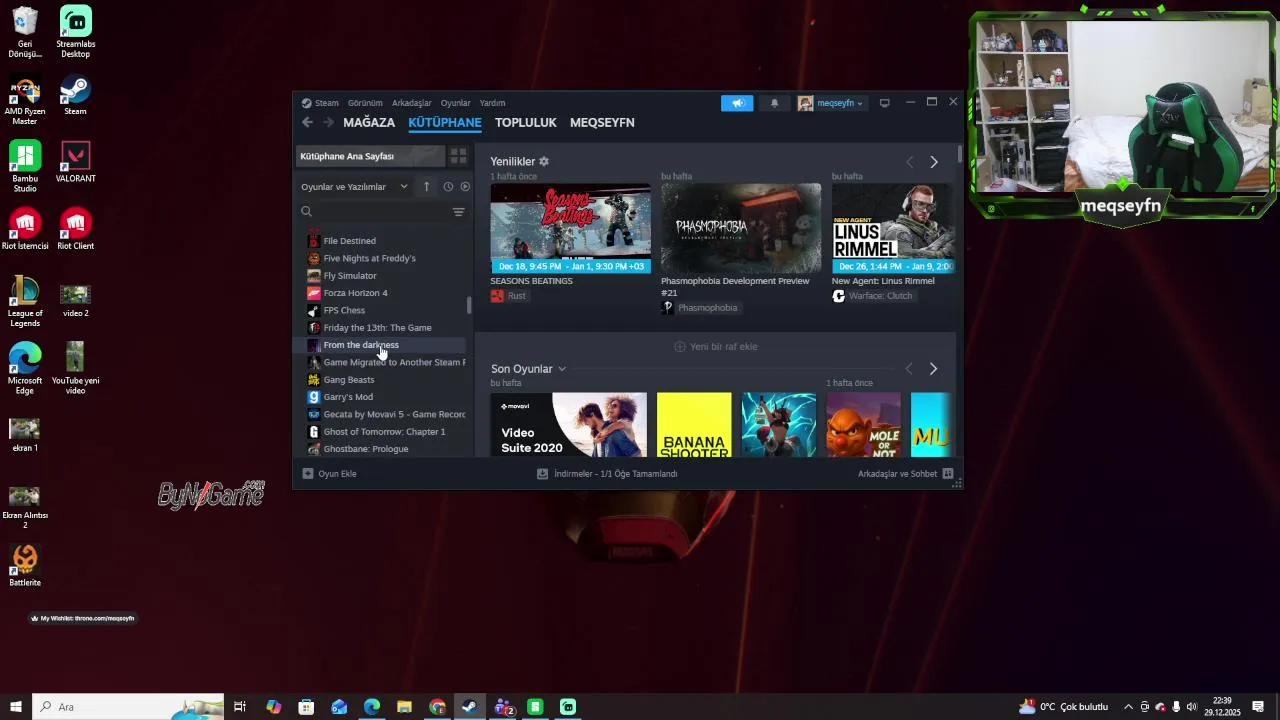The width and height of the screenshot is (1280, 720).
Task: Open Steam notifications bell
Action: [774, 103]
